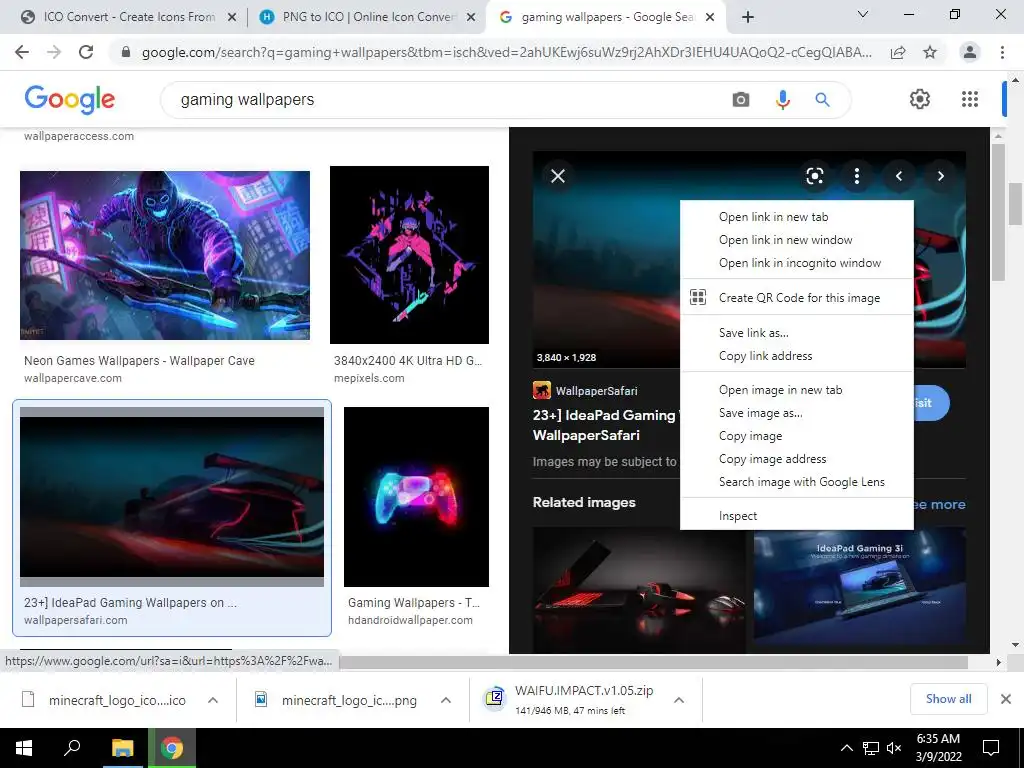The image size is (1024, 768).
Task: Close the downloads bar
Action: [x=1006, y=699]
